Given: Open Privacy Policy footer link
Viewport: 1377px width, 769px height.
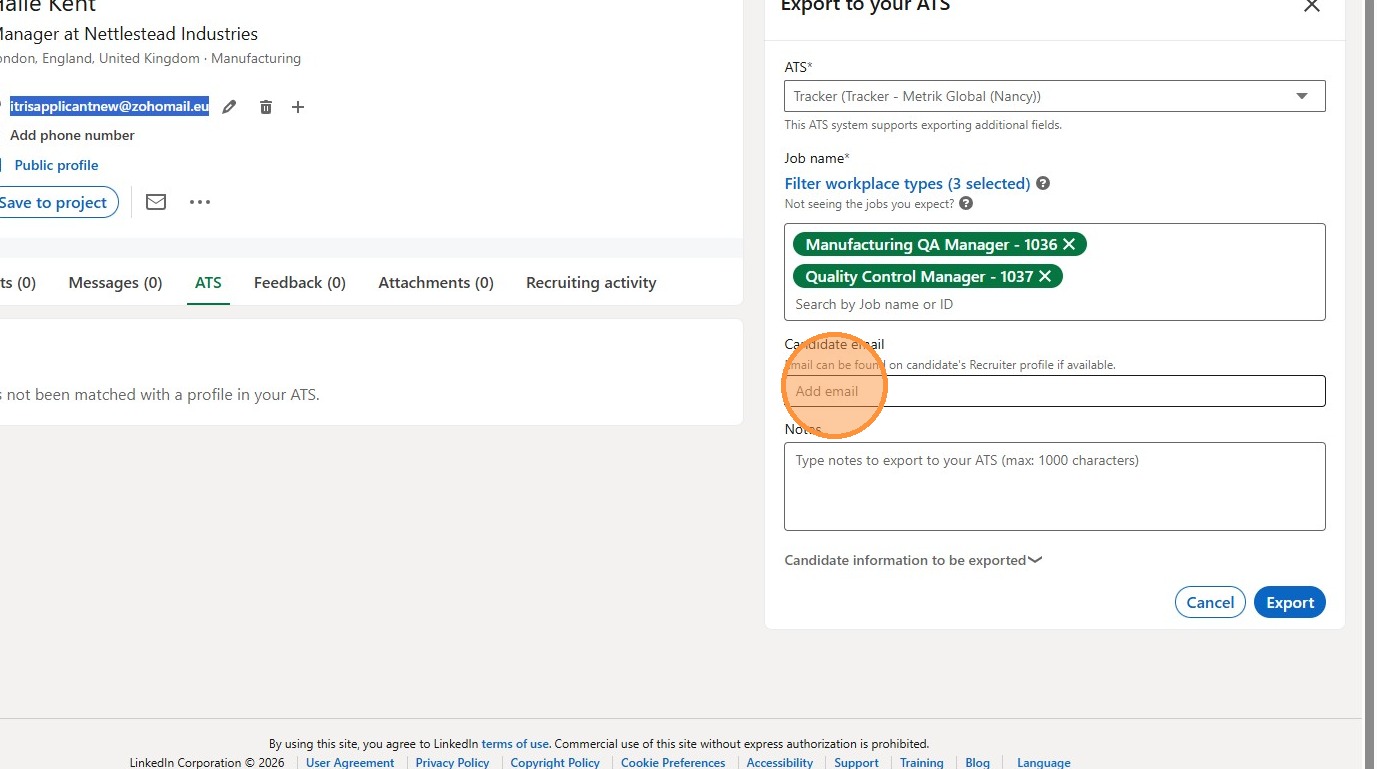Looking at the screenshot, I should [x=452, y=763].
